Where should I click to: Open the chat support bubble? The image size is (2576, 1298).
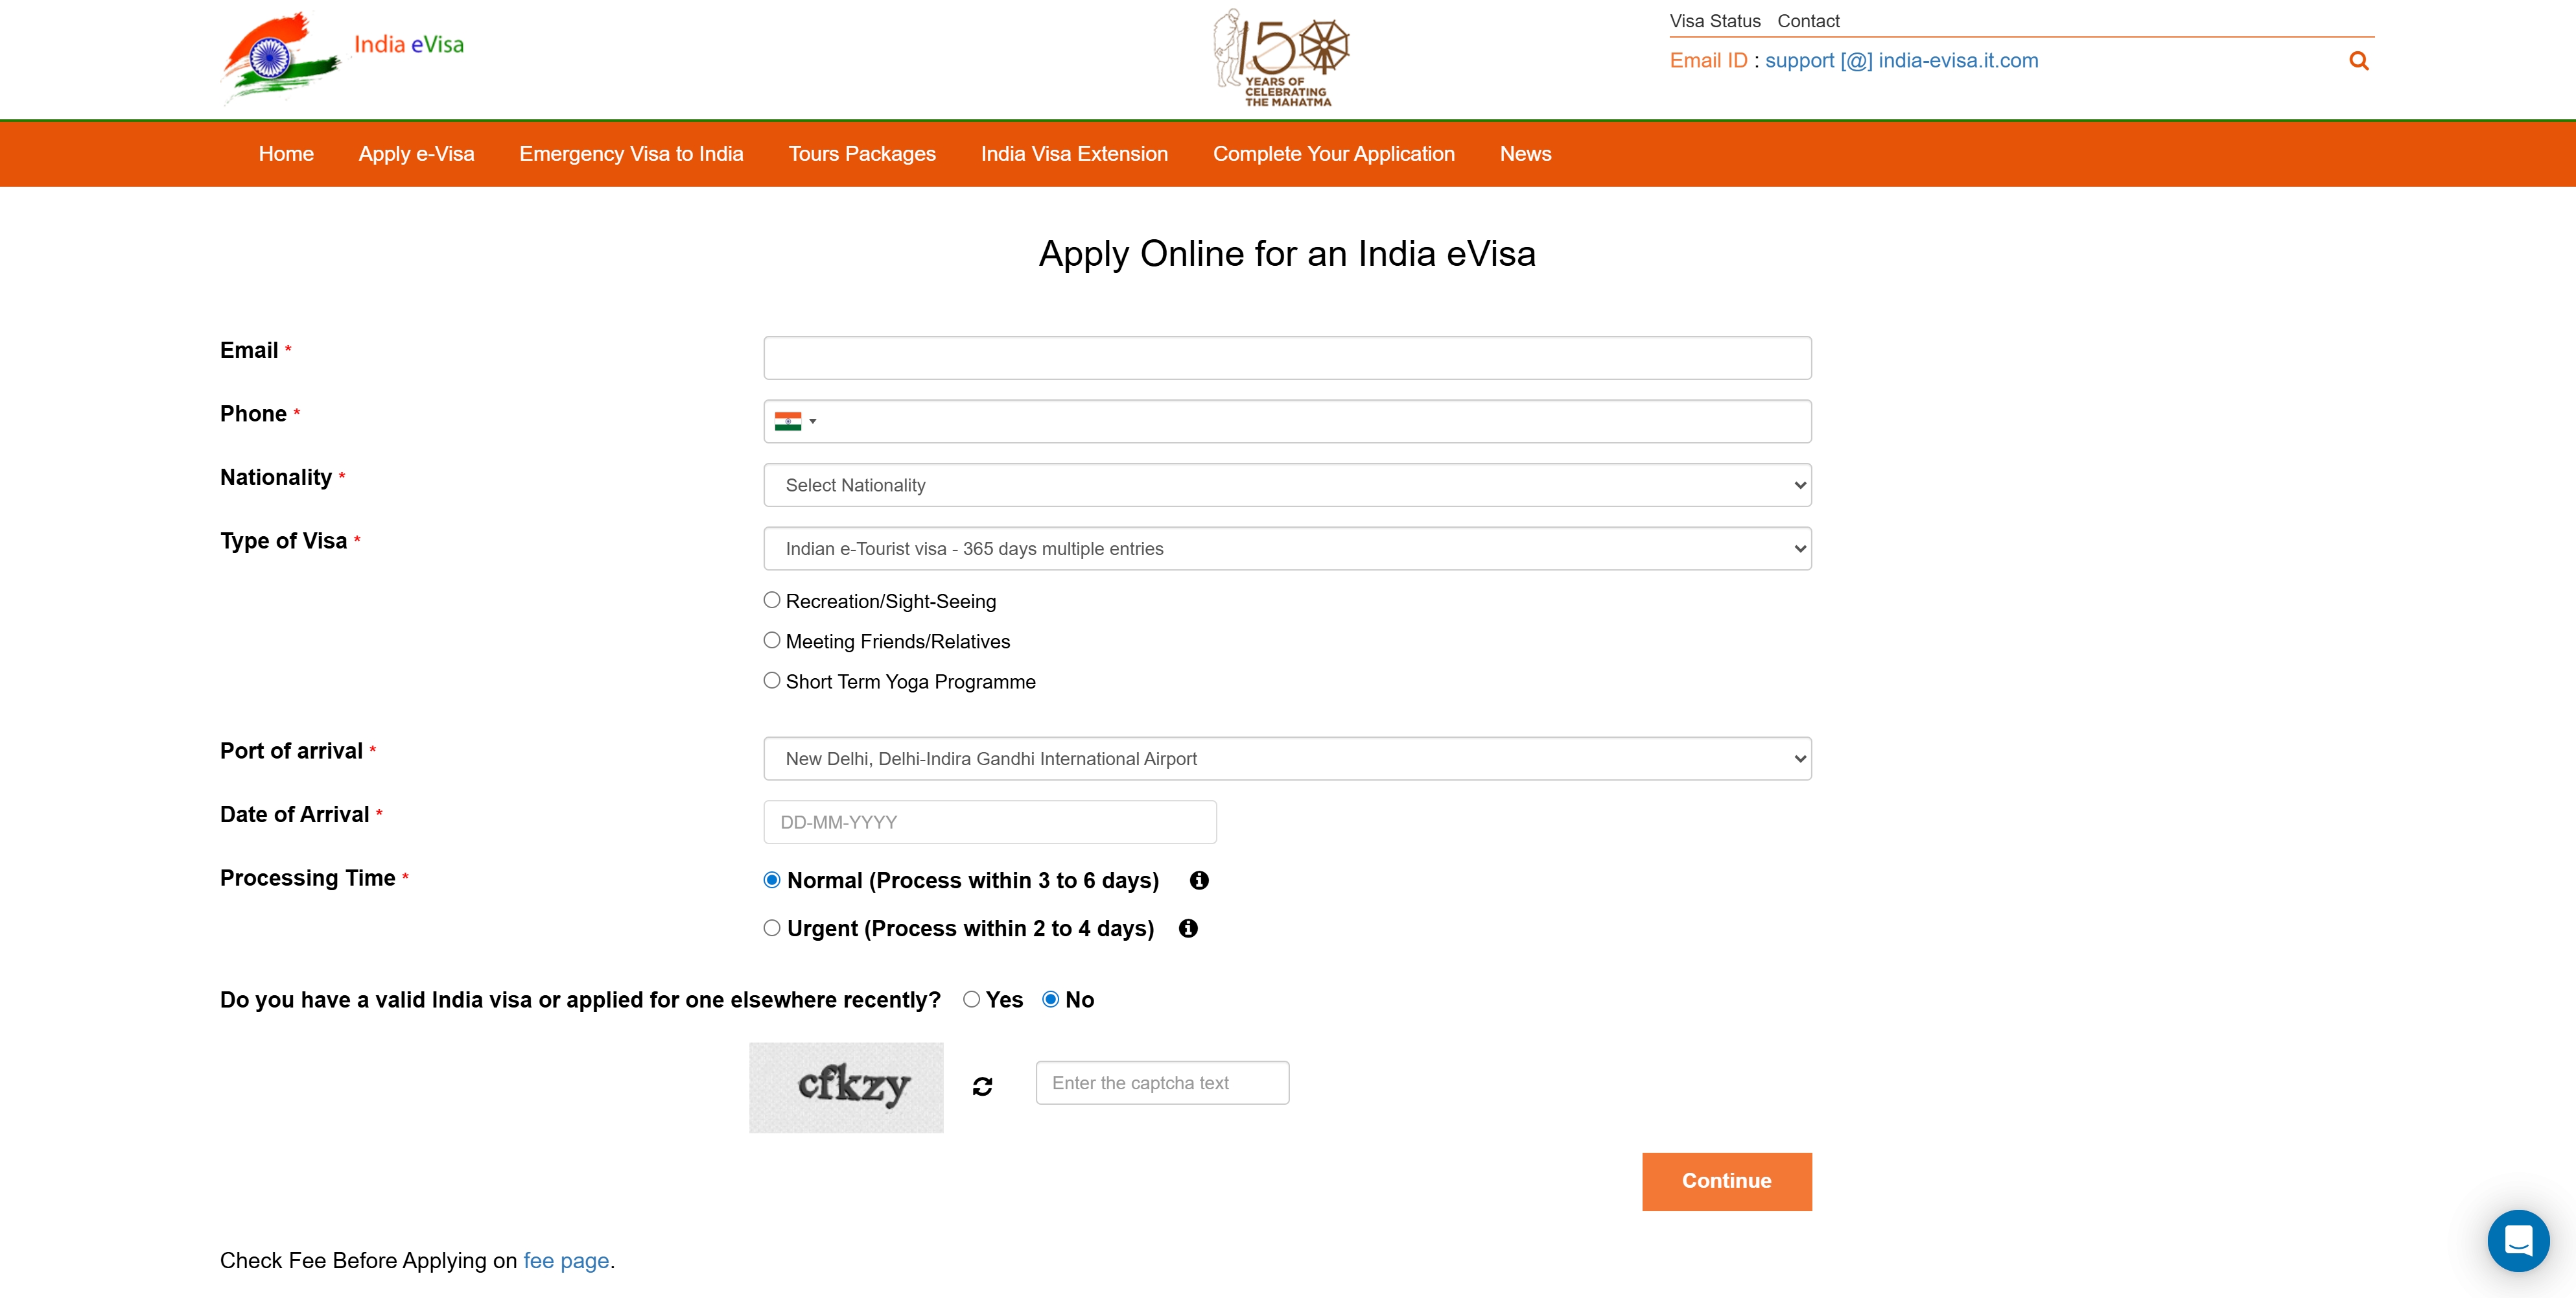click(2518, 1240)
